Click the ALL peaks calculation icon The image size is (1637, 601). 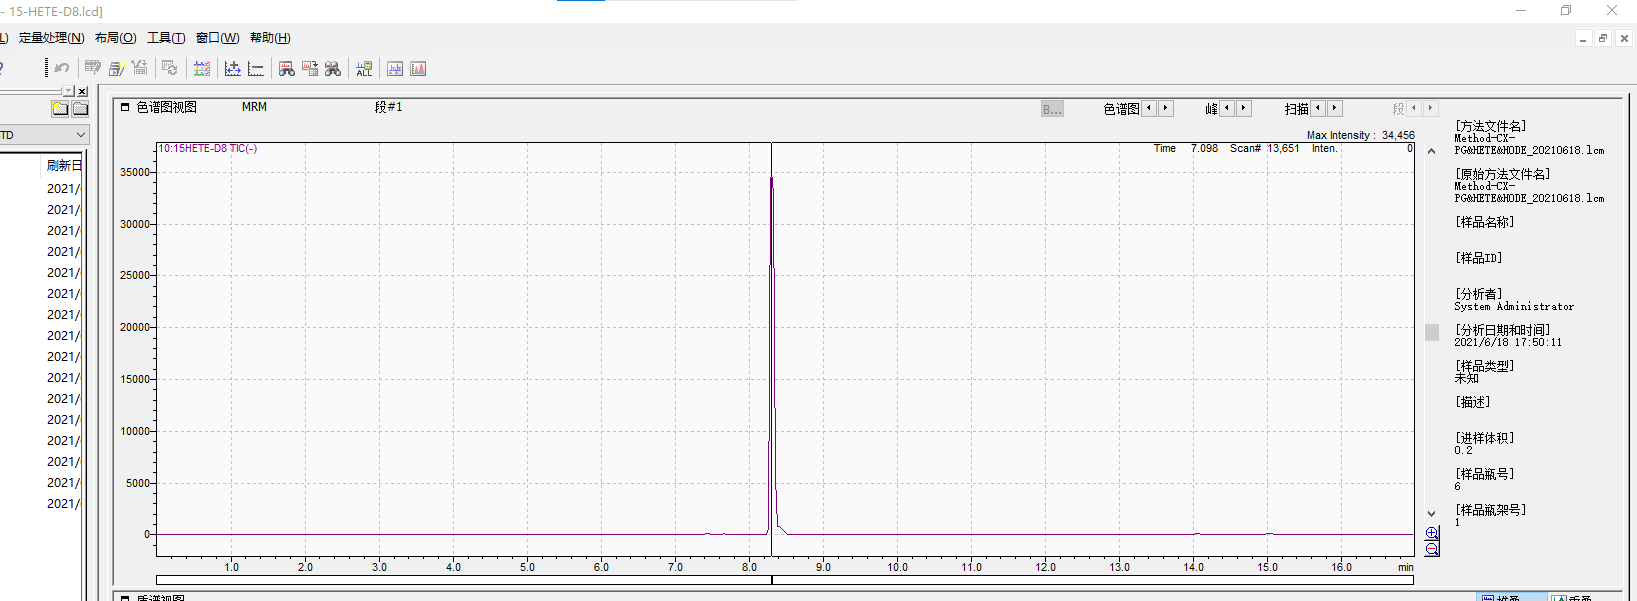(x=364, y=68)
